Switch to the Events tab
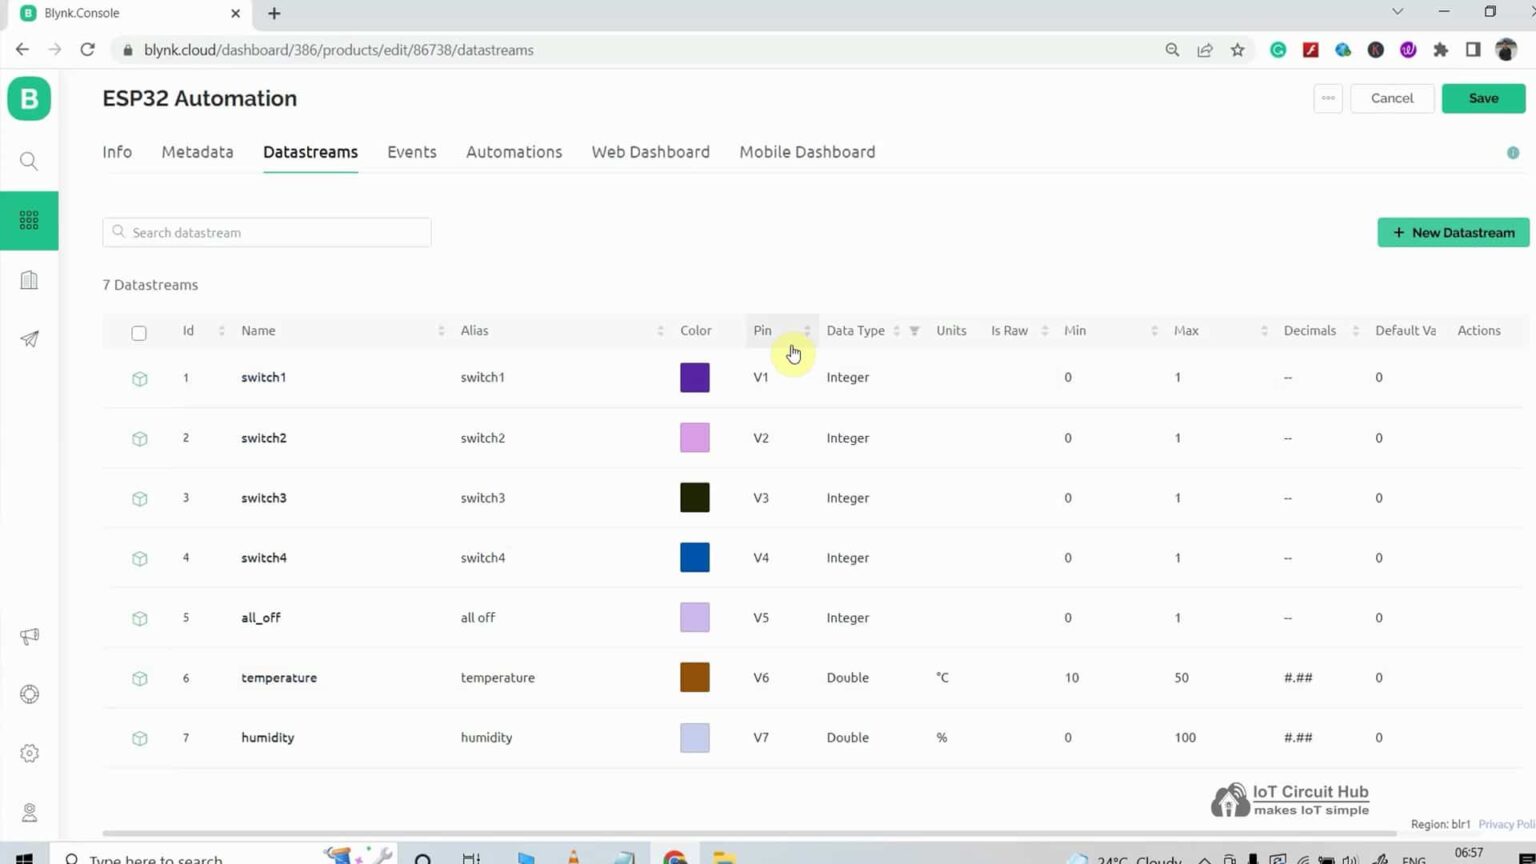 pyautogui.click(x=411, y=152)
